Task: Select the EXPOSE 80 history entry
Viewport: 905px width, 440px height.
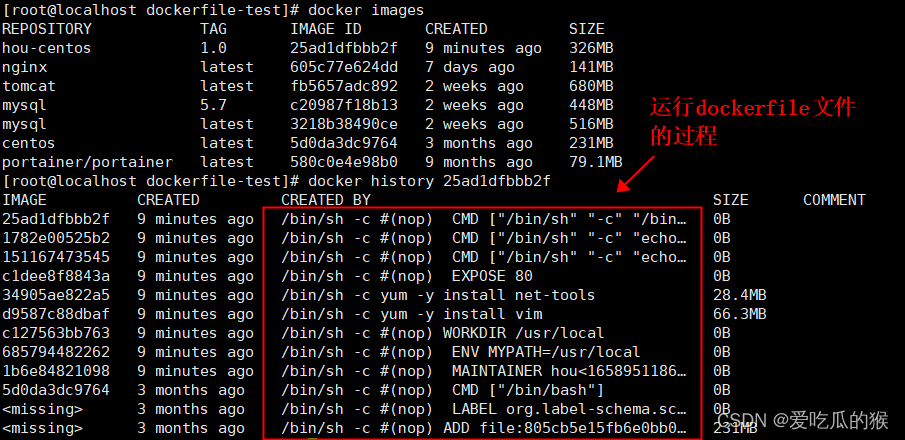Action: [407, 277]
